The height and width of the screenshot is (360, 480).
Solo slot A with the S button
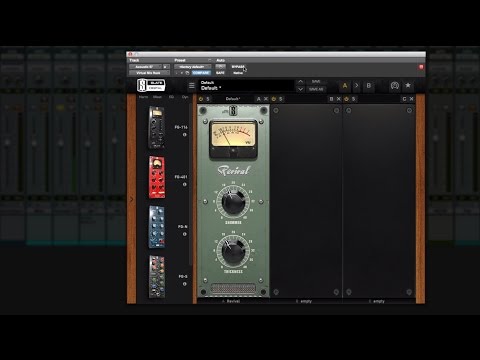coord(208,99)
